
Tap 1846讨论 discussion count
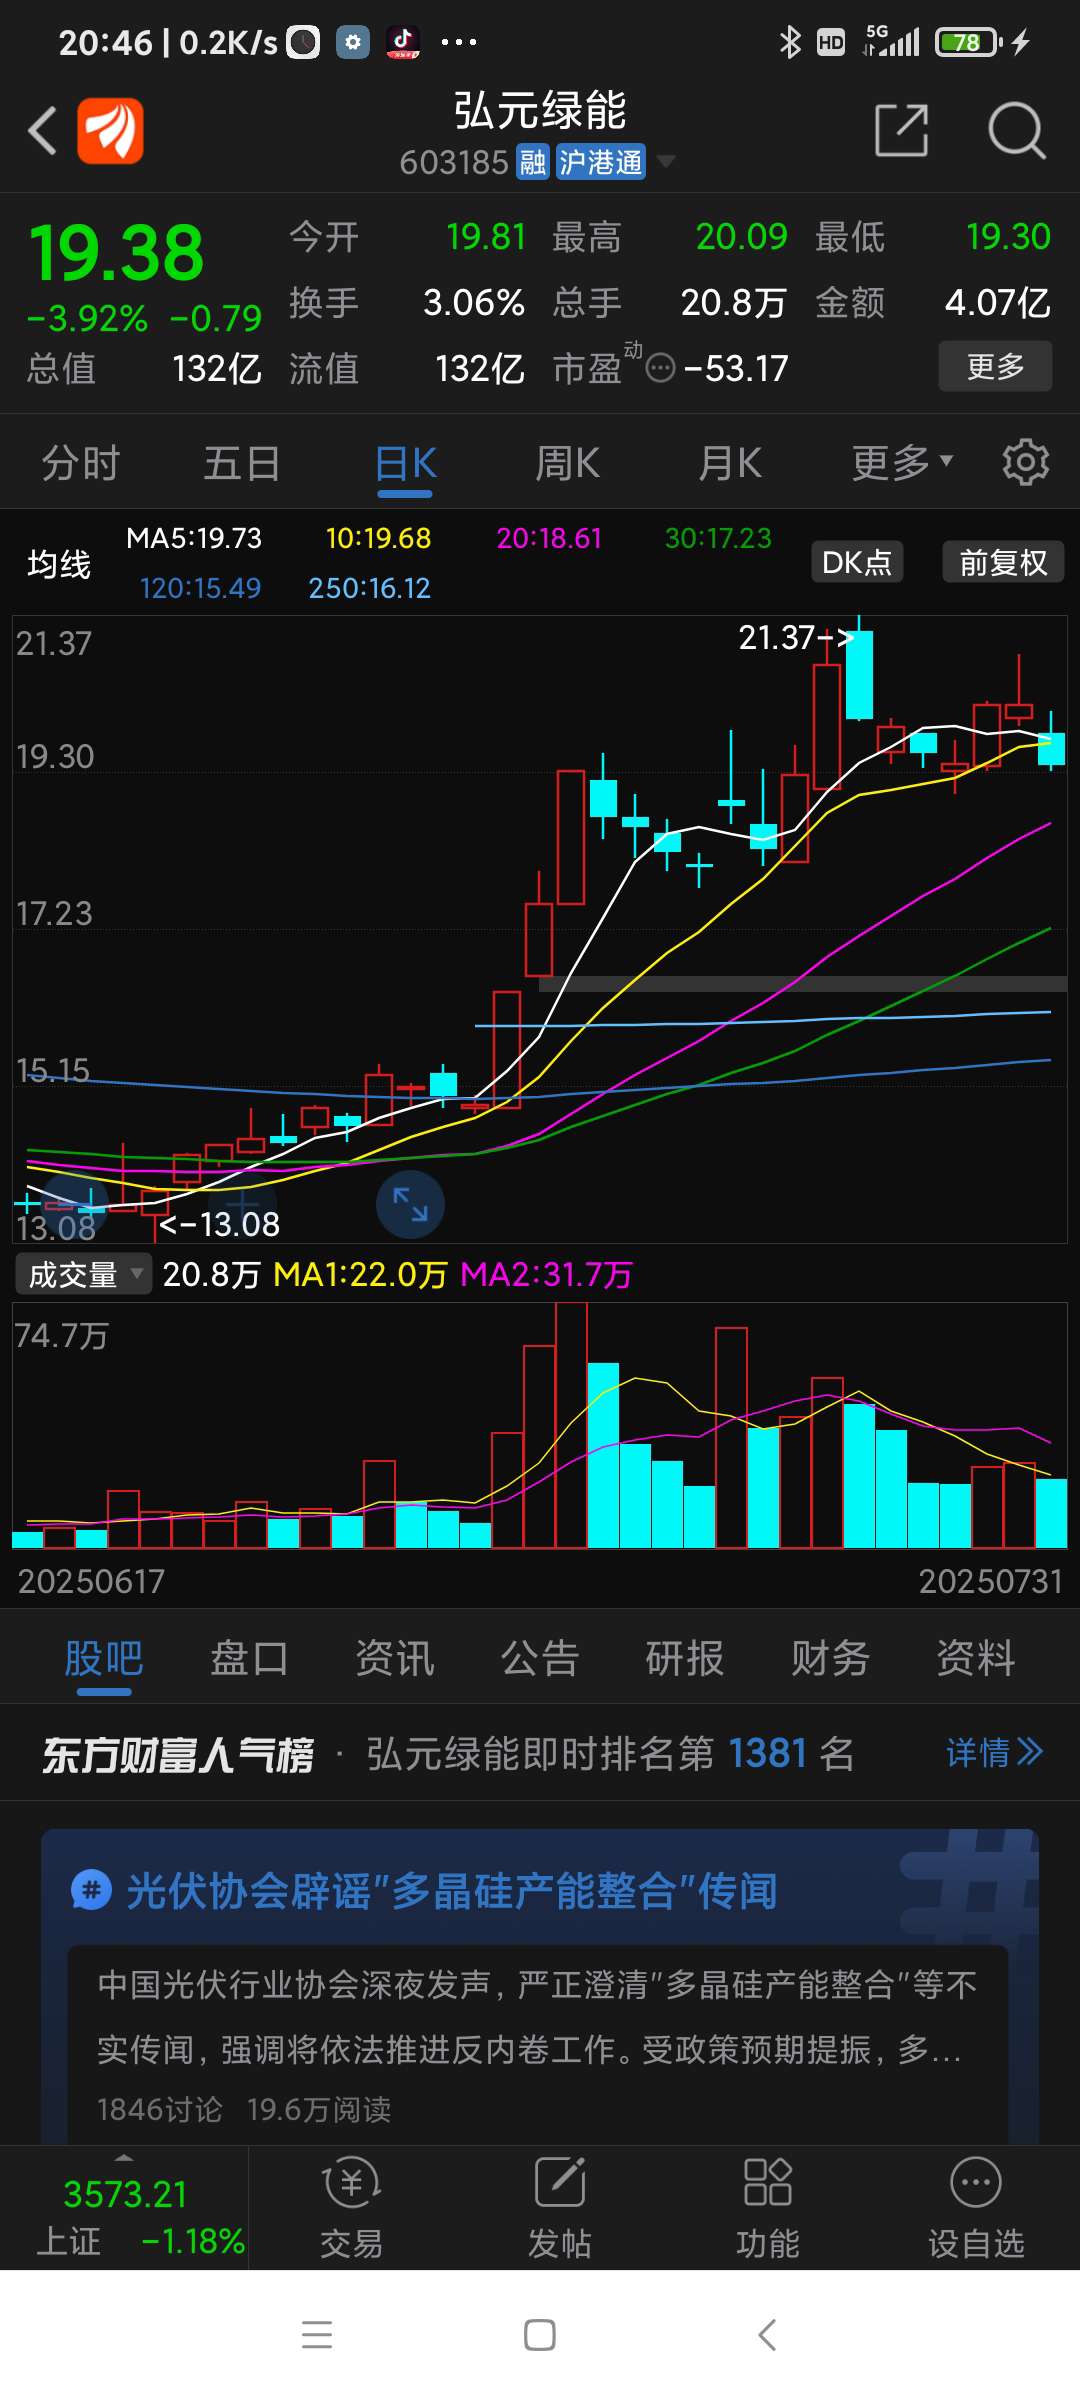tap(160, 2109)
